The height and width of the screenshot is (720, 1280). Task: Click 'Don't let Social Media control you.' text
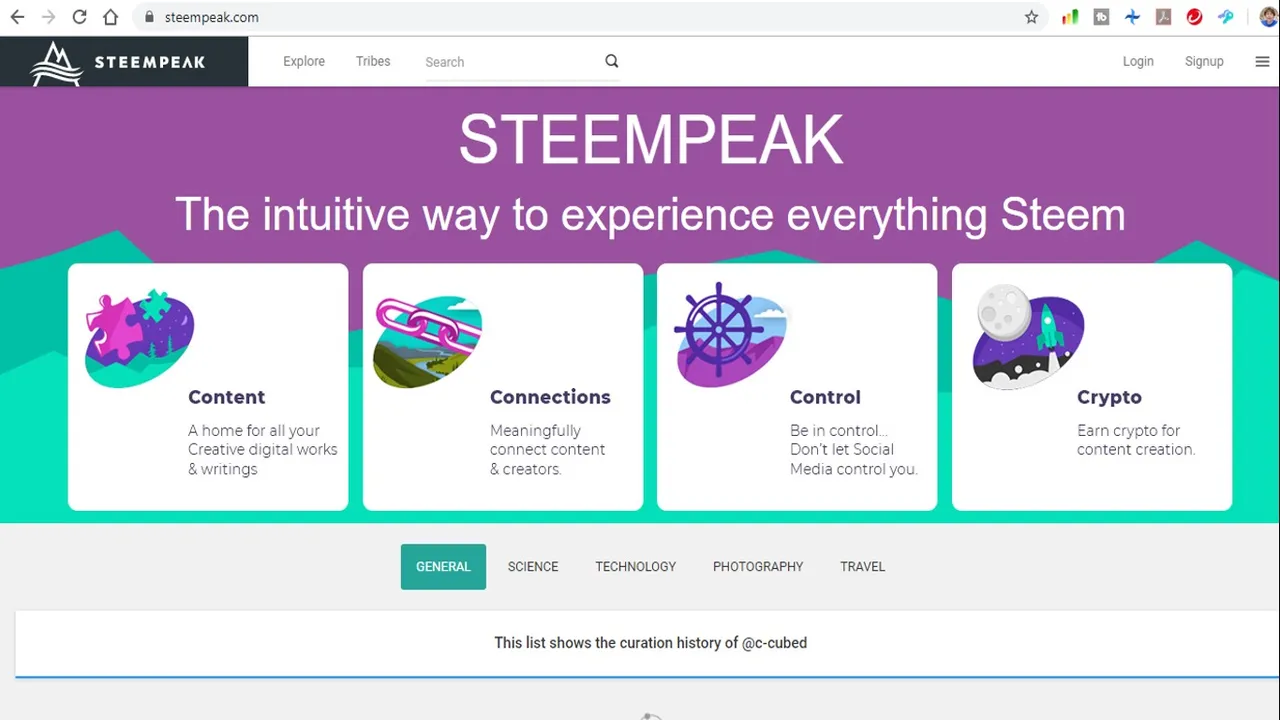(x=854, y=459)
